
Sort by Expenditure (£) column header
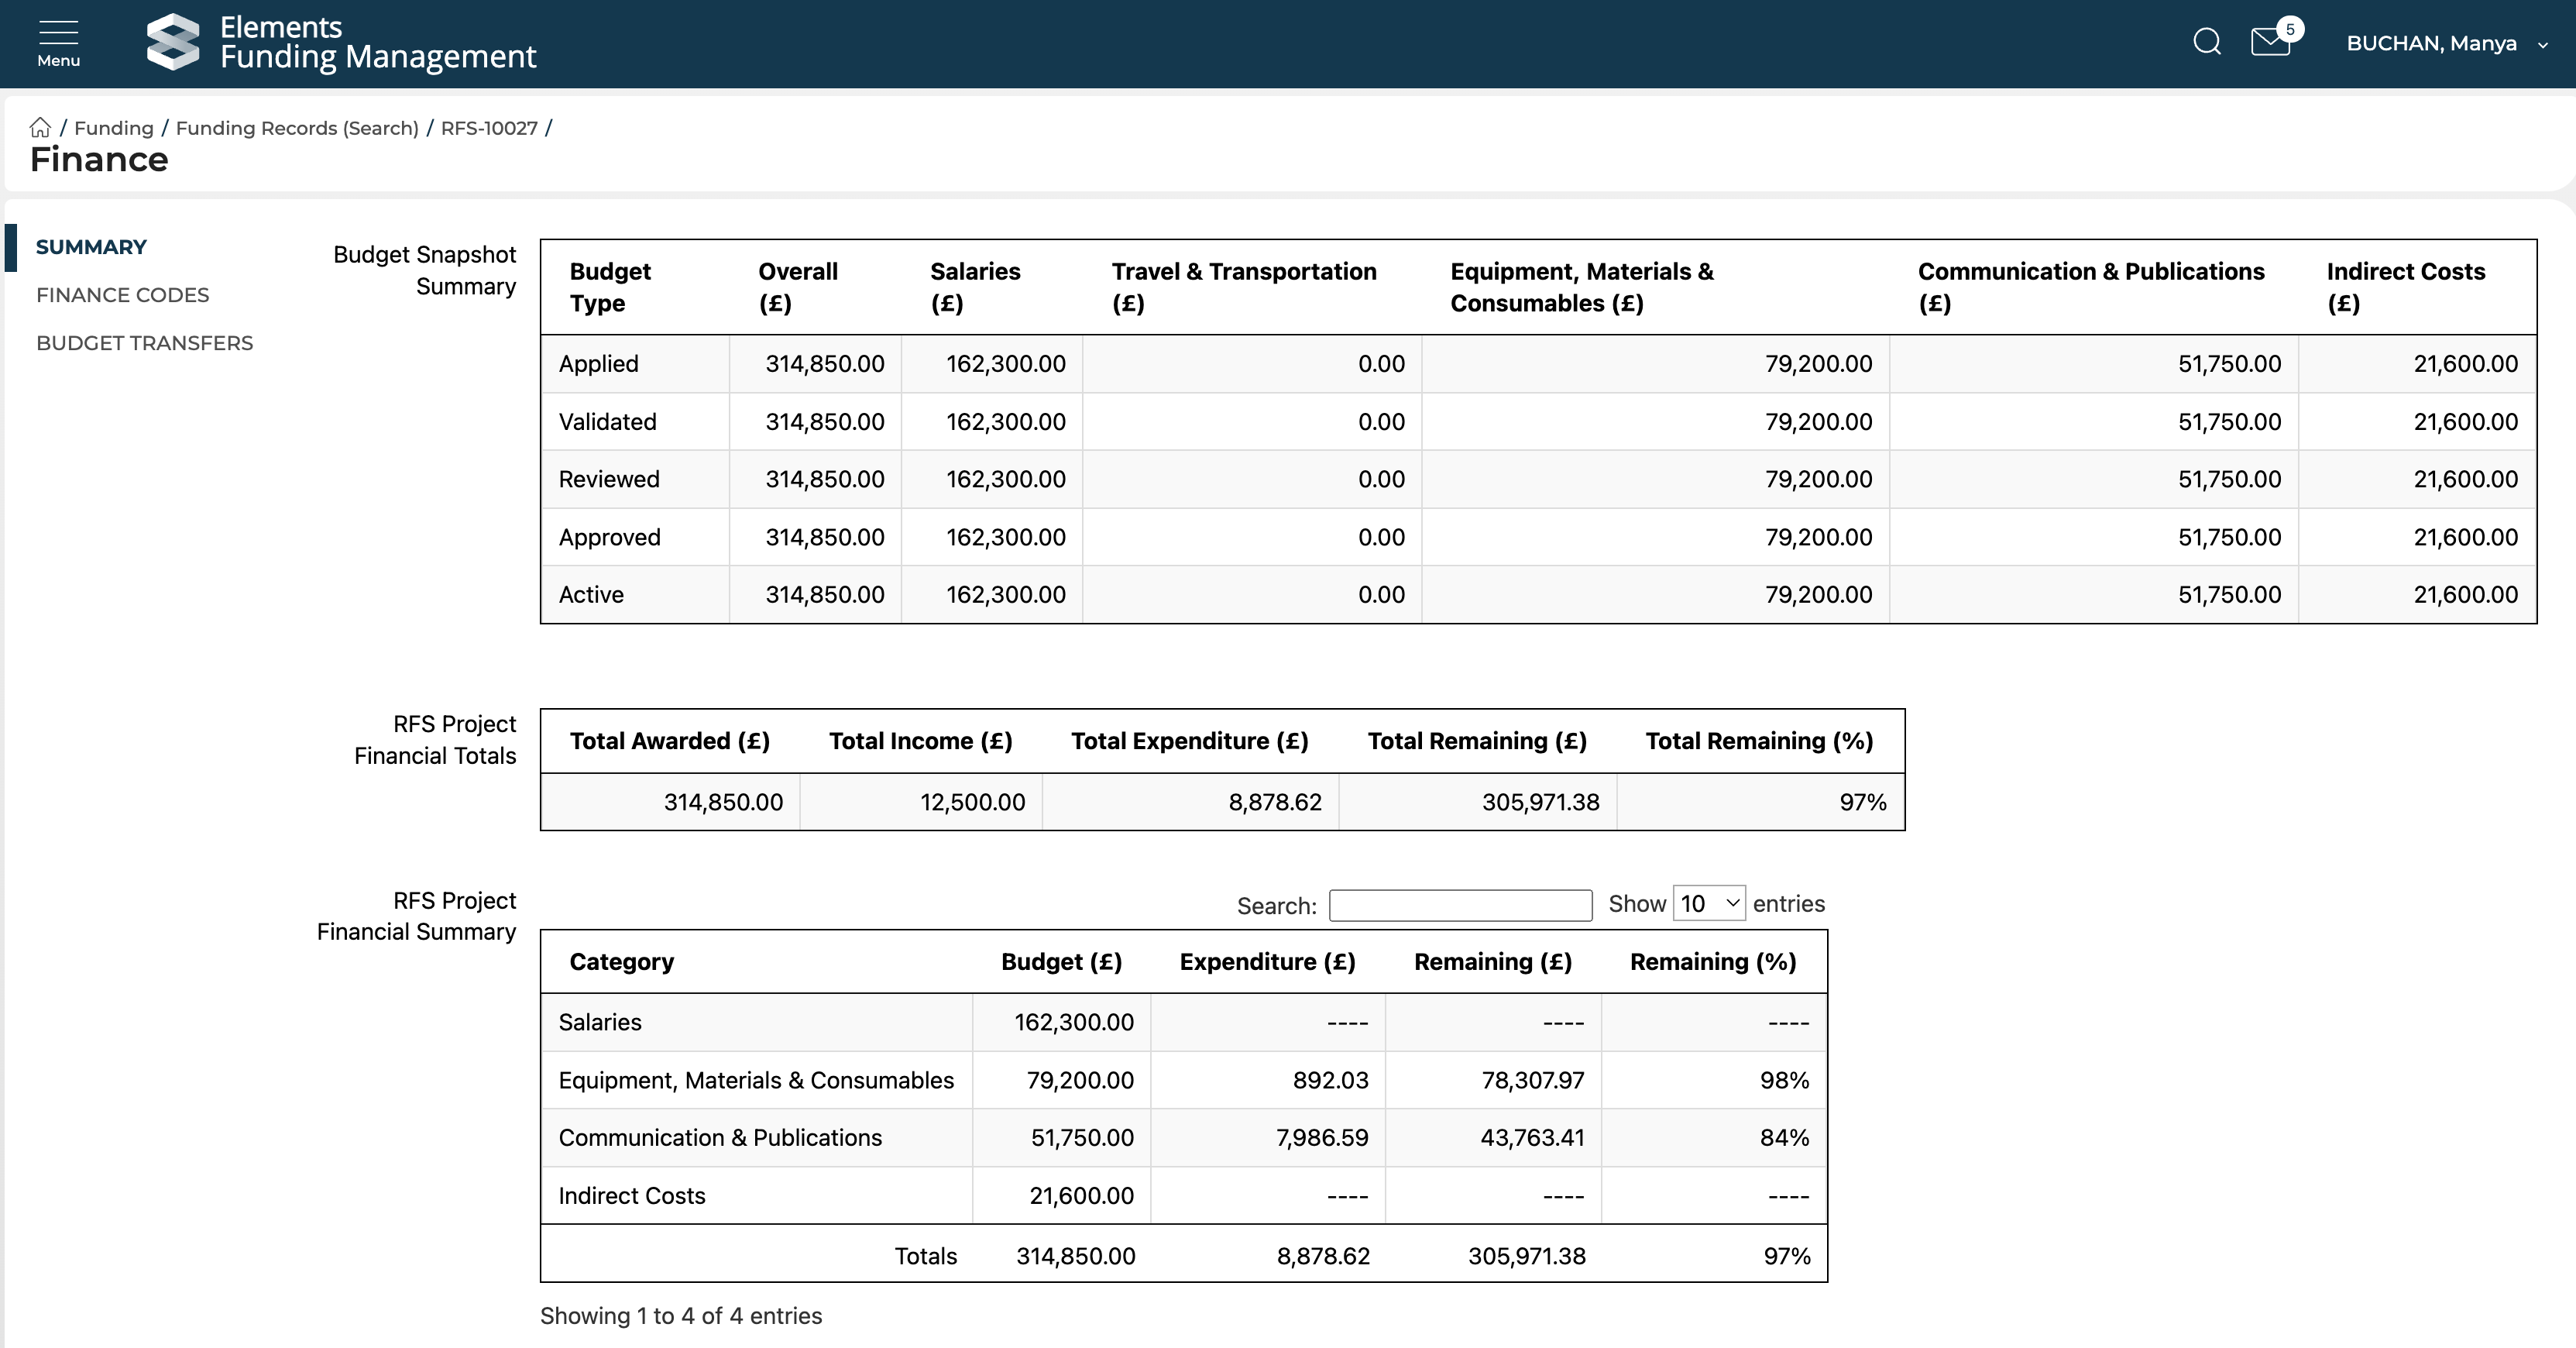(1267, 962)
